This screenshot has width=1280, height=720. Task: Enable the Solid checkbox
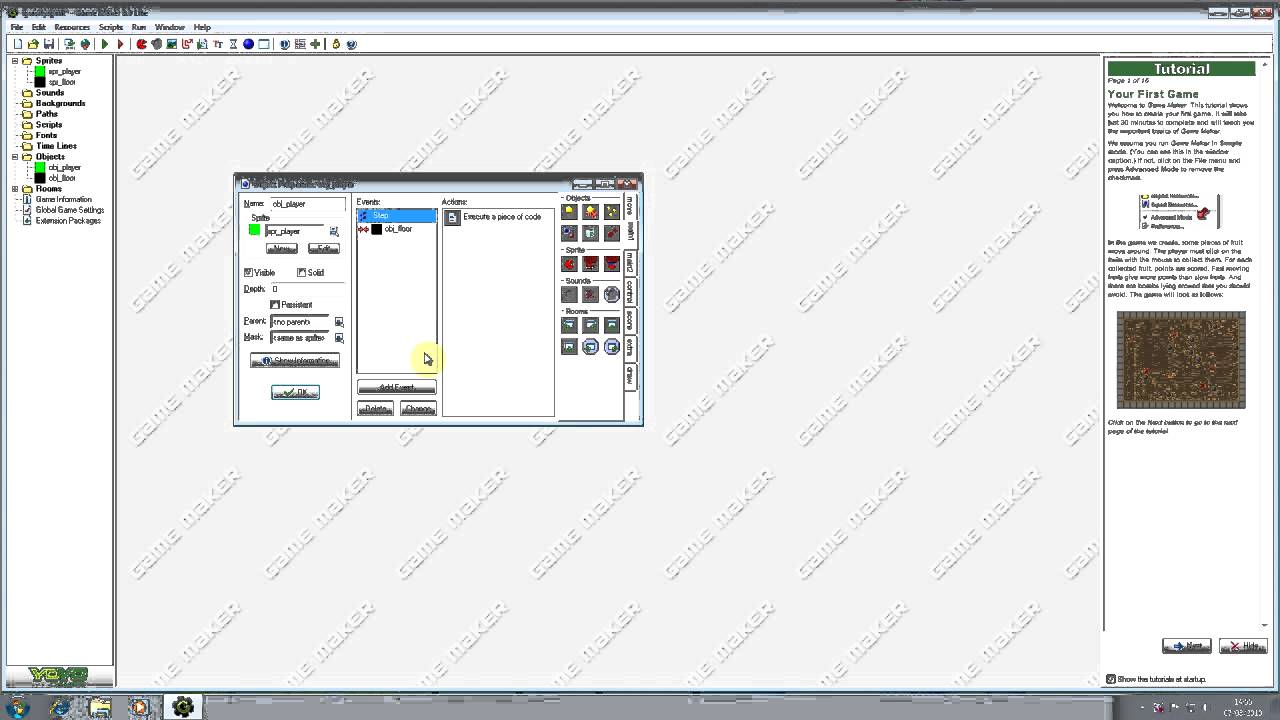click(301, 272)
